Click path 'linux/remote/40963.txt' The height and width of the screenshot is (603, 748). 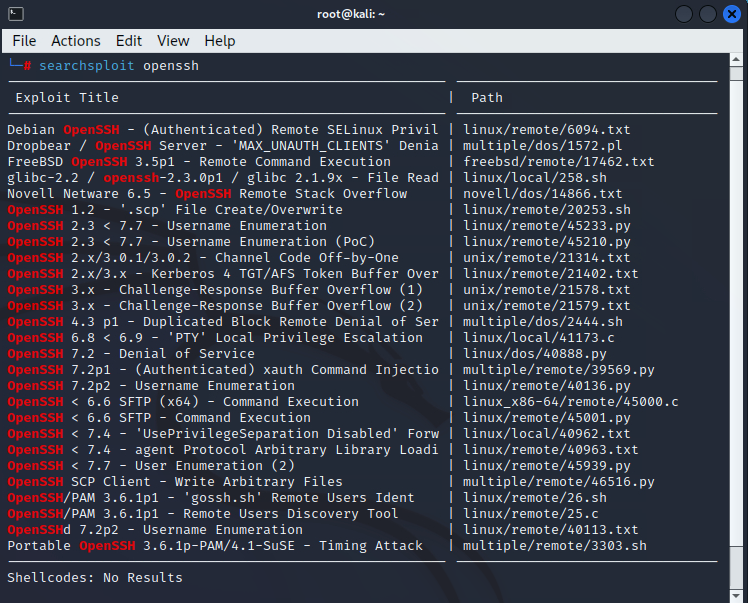551,449
